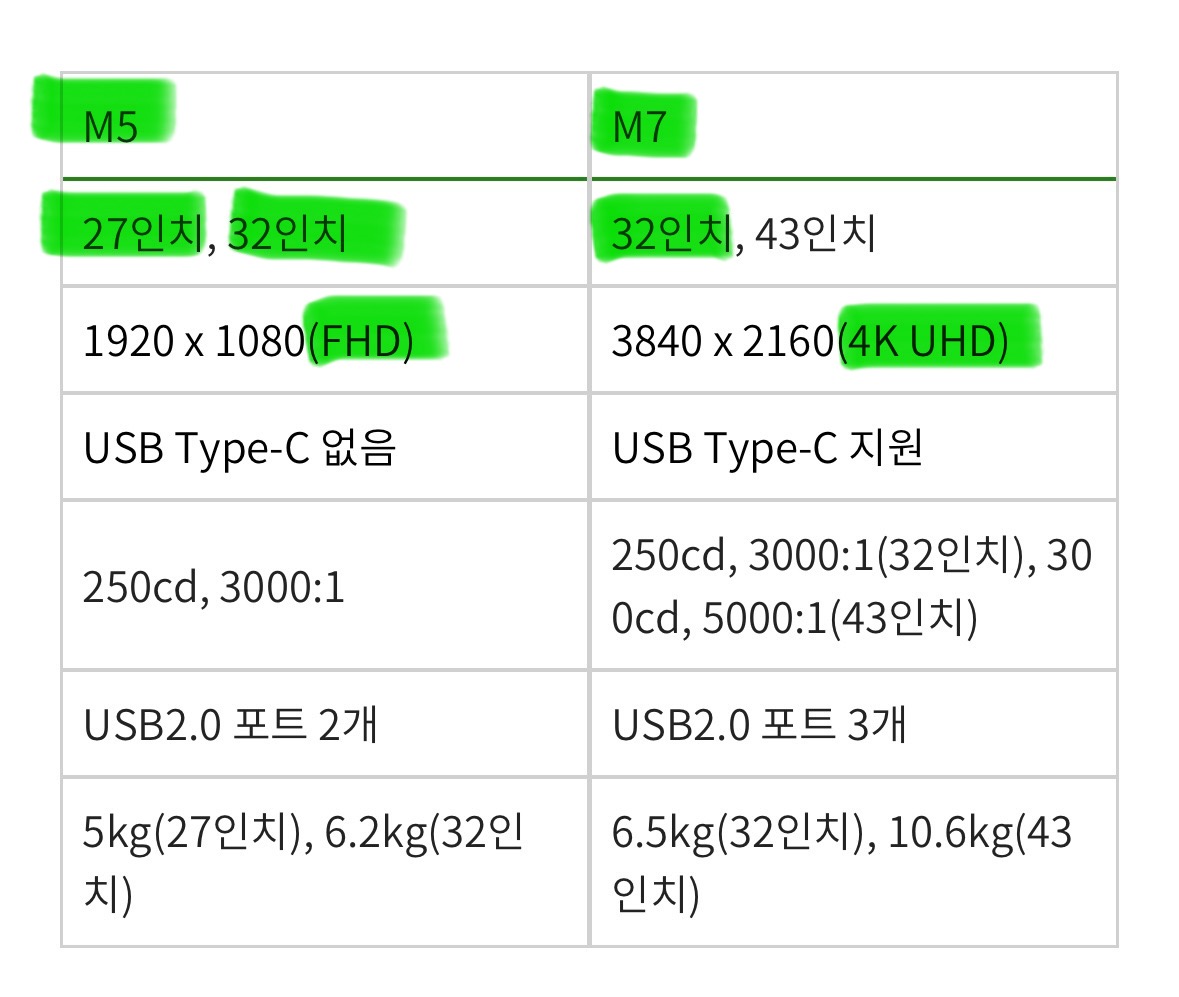Click the 1920 x 1080 resolution text
The height and width of the screenshot is (997, 1179).
pos(193,341)
